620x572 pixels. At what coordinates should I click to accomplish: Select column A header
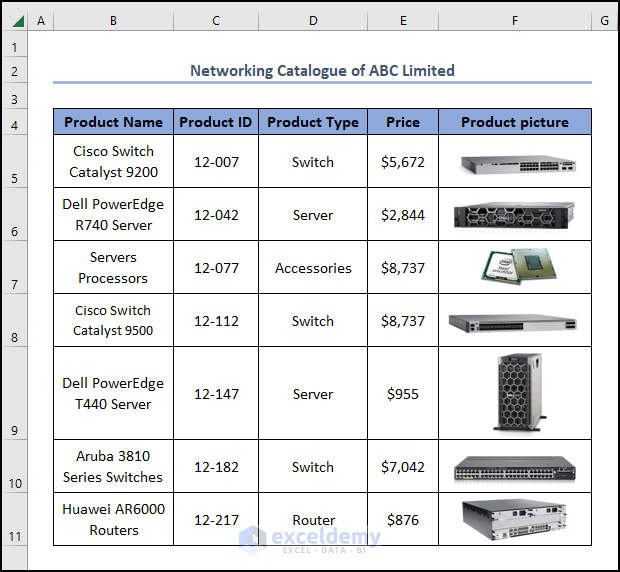[x=41, y=21]
